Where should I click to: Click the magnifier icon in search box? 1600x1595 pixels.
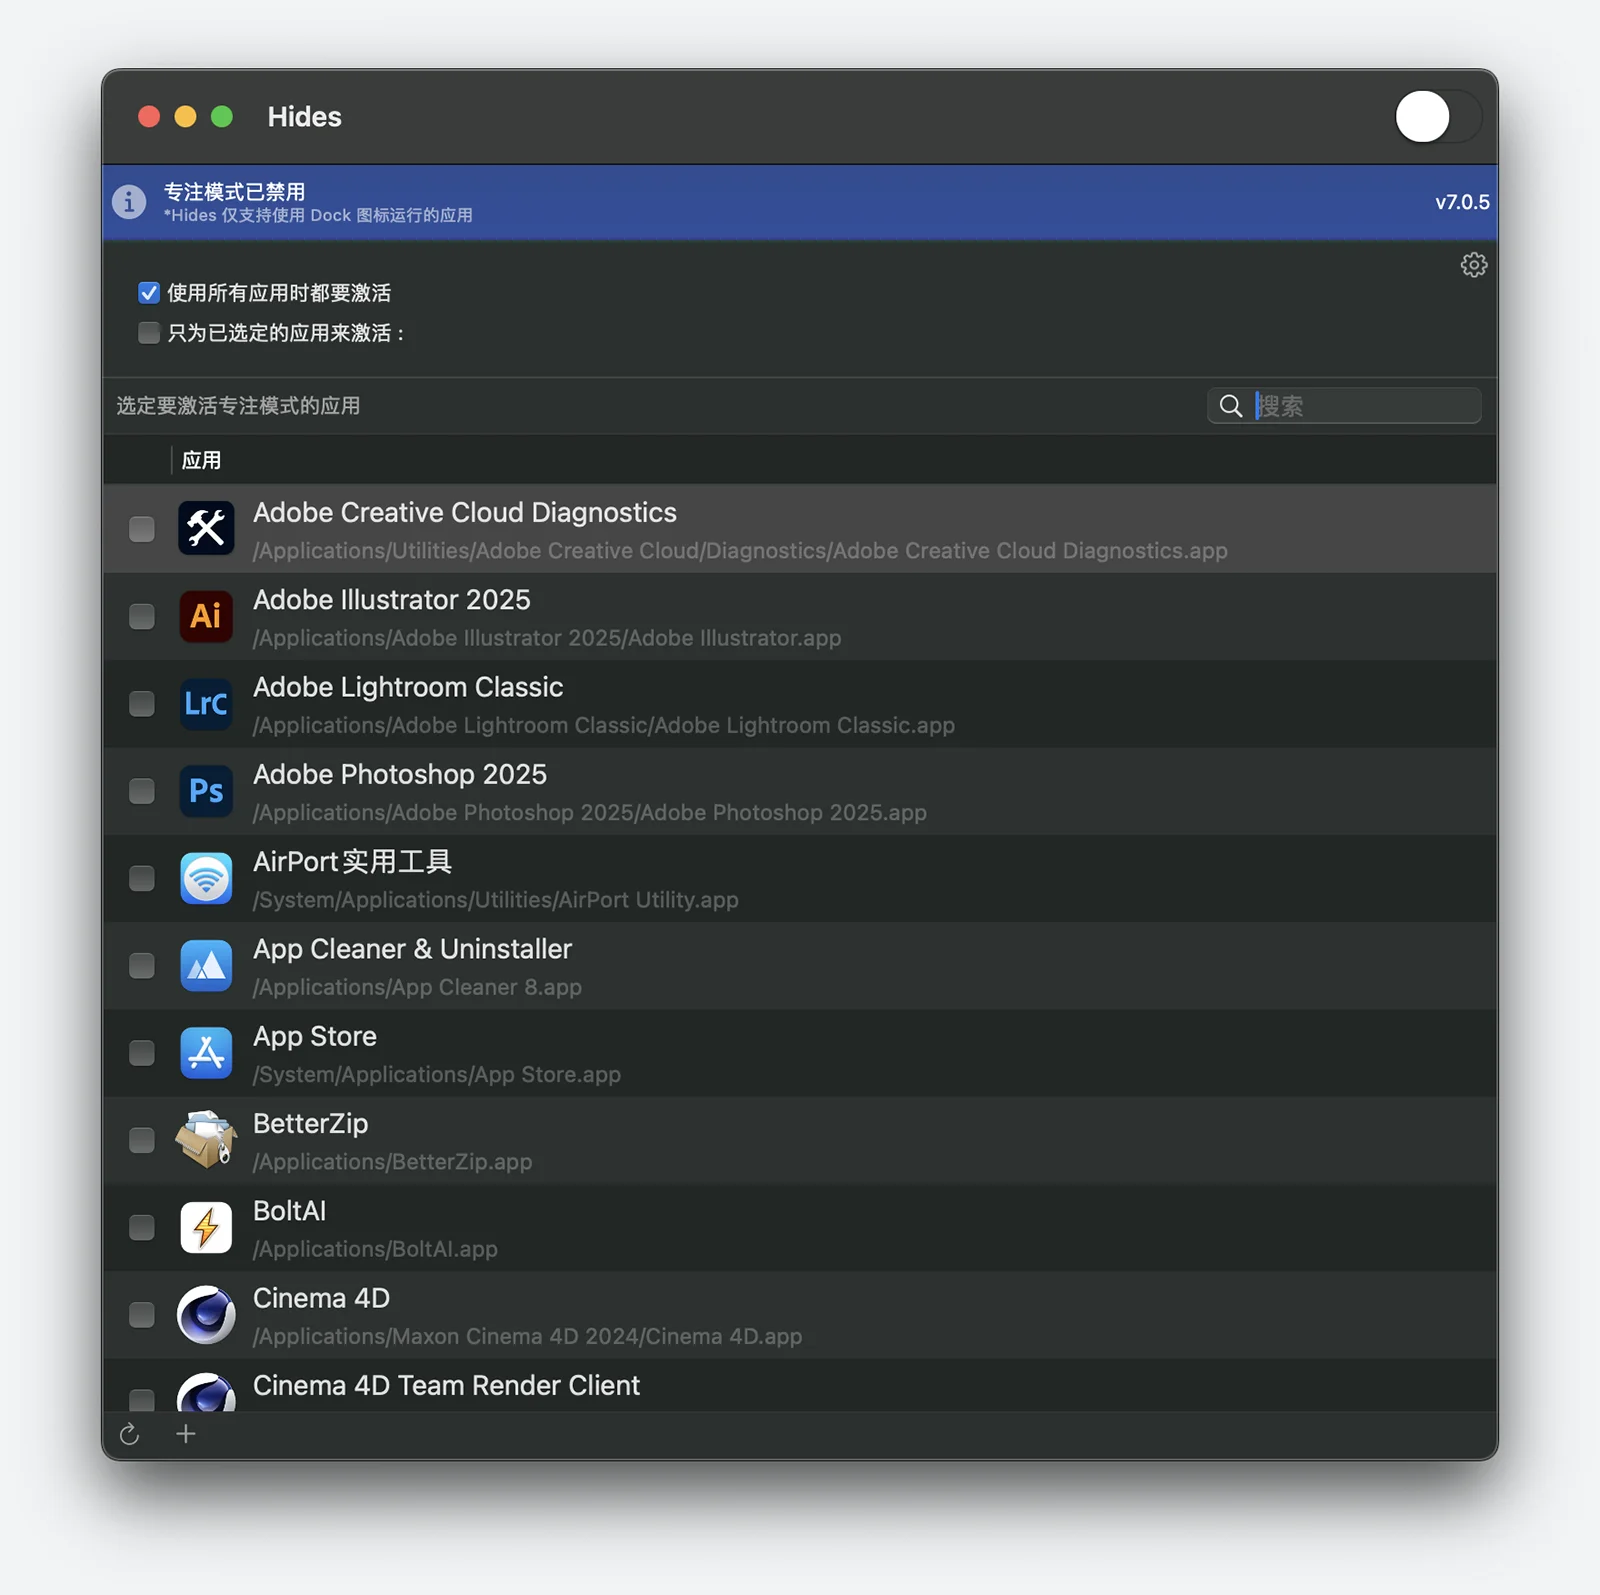pos(1231,406)
